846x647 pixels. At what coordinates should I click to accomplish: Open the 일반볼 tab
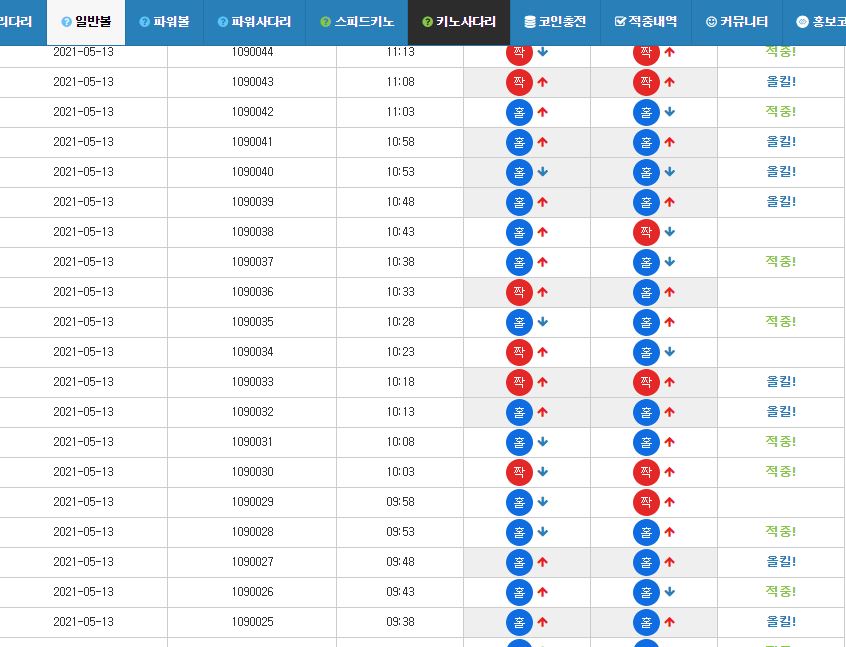86,22
